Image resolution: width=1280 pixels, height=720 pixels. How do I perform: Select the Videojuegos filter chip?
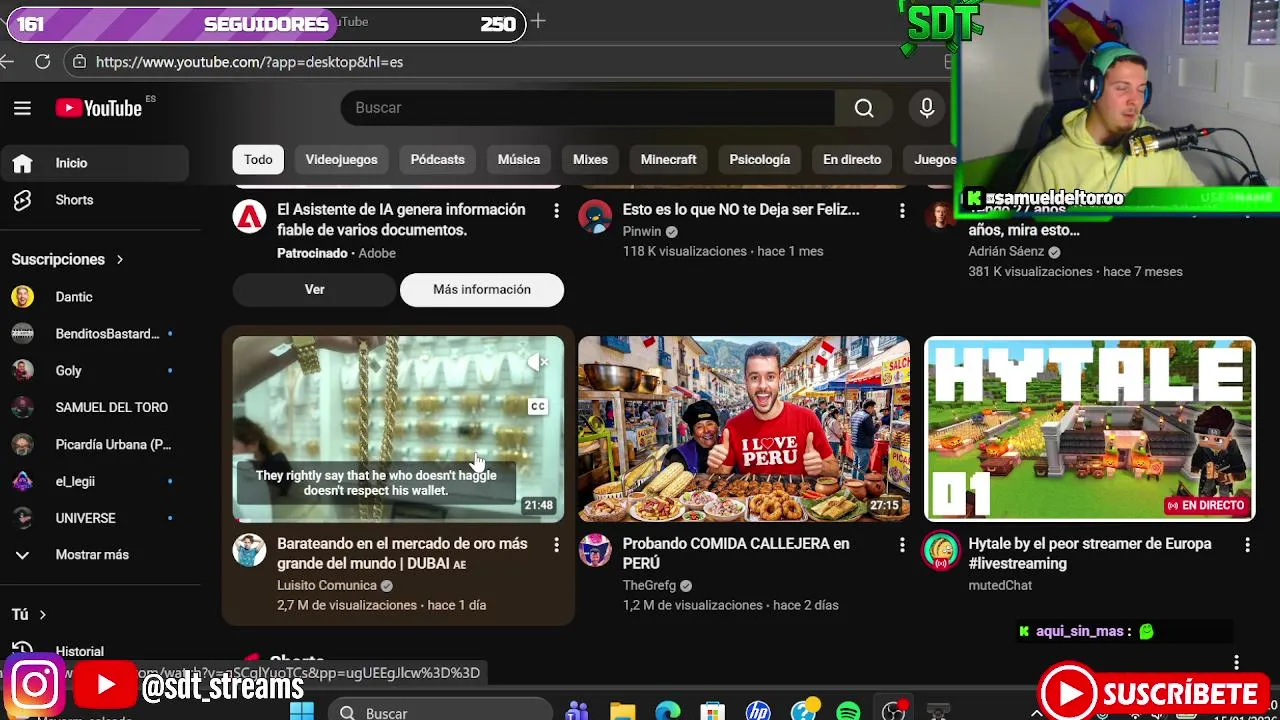tap(341, 160)
